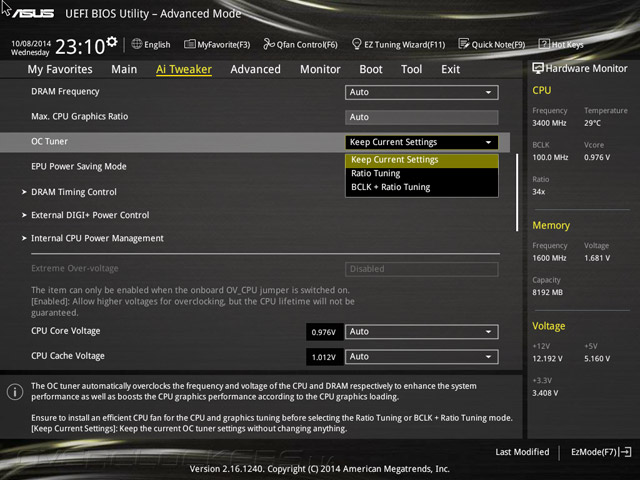The image size is (640, 480).
Task: Click the DRAM Frequency dropdown arrow
Action: coord(488,92)
